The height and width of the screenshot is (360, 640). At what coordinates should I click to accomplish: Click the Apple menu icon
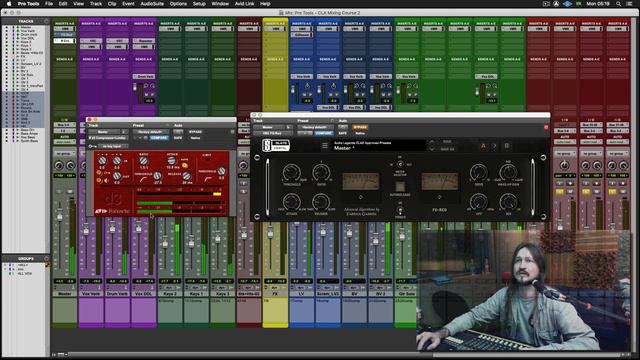pyautogui.click(x=9, y=4)
